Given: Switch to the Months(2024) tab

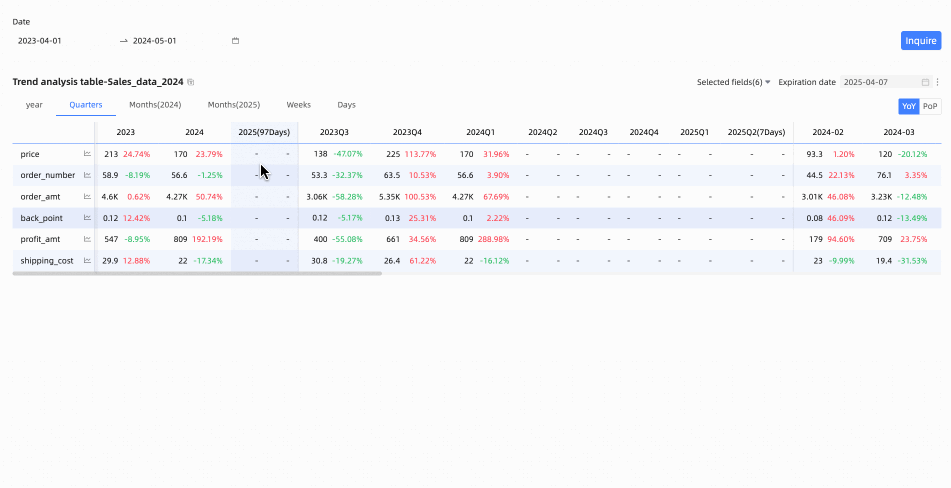Looking at the screenshot, I should pyautogui.click(x=155, y=105).
